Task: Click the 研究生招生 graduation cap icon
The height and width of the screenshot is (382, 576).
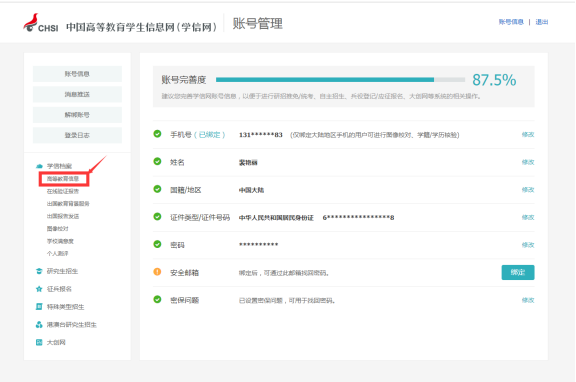Action: click(39, 271)
